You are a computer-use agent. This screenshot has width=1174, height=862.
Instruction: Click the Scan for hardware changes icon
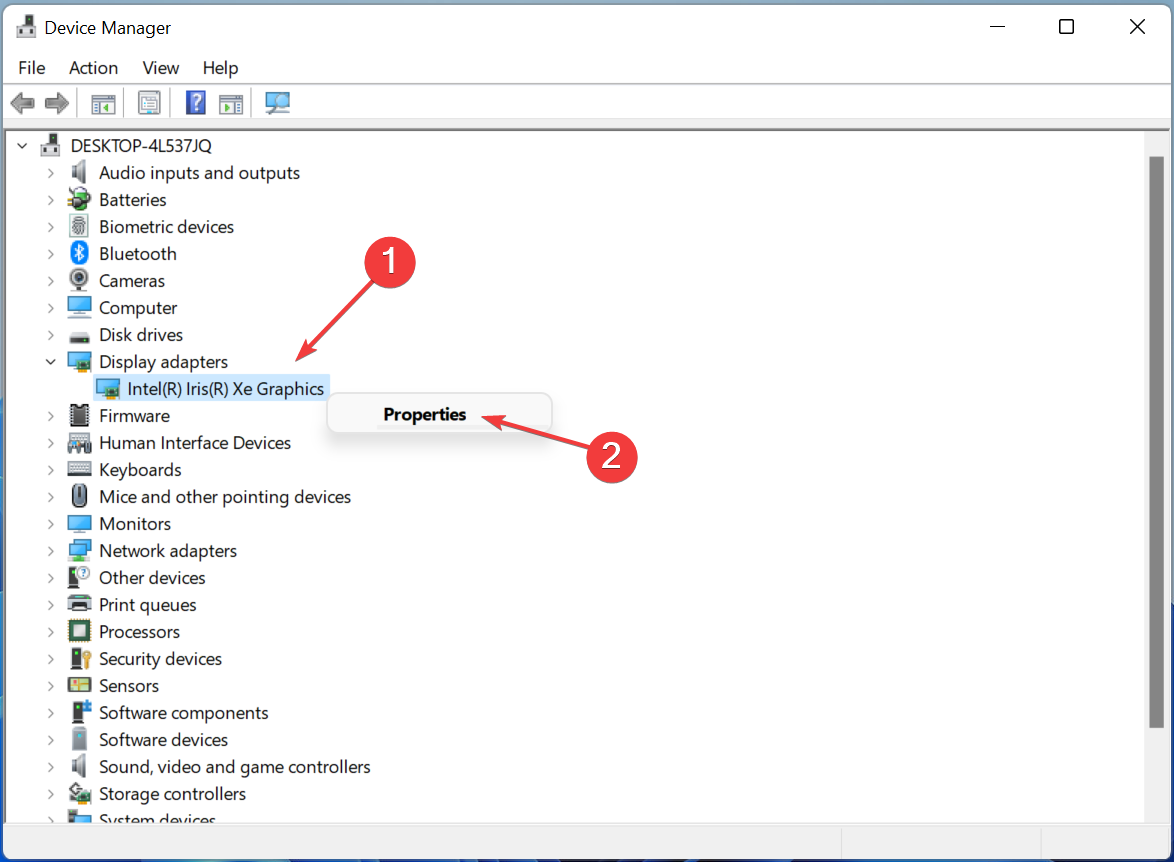277,103
